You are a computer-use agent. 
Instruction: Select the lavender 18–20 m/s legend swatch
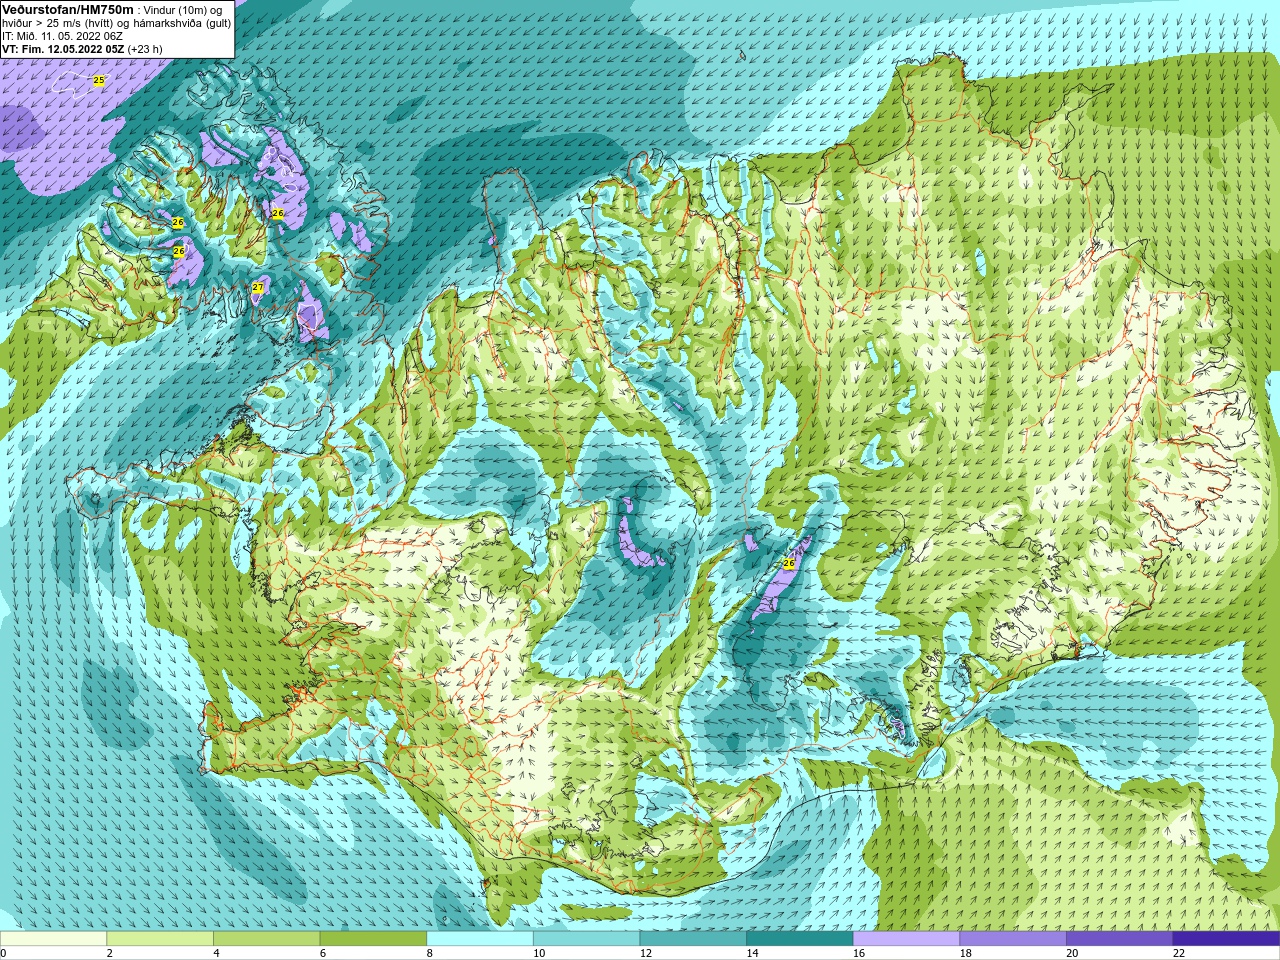[1013, 939]
